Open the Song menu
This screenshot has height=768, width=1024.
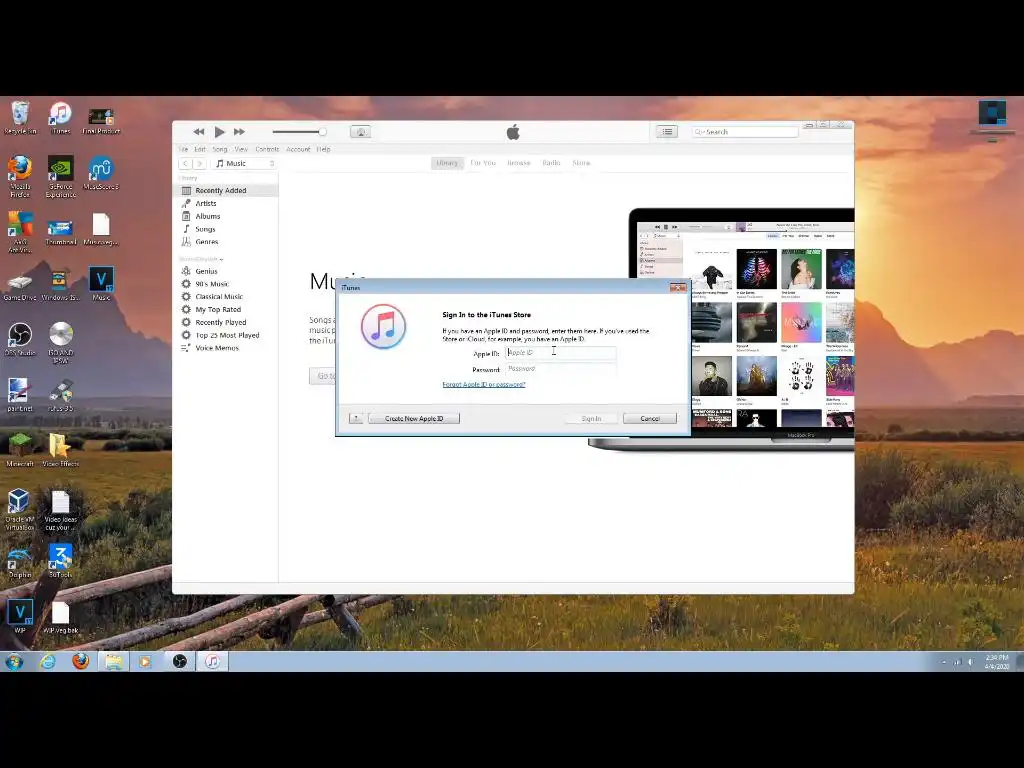point(220,149)
